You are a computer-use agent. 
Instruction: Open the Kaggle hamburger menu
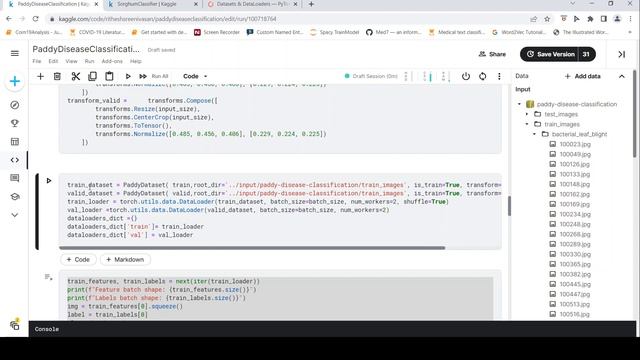[x=15, y=53]
